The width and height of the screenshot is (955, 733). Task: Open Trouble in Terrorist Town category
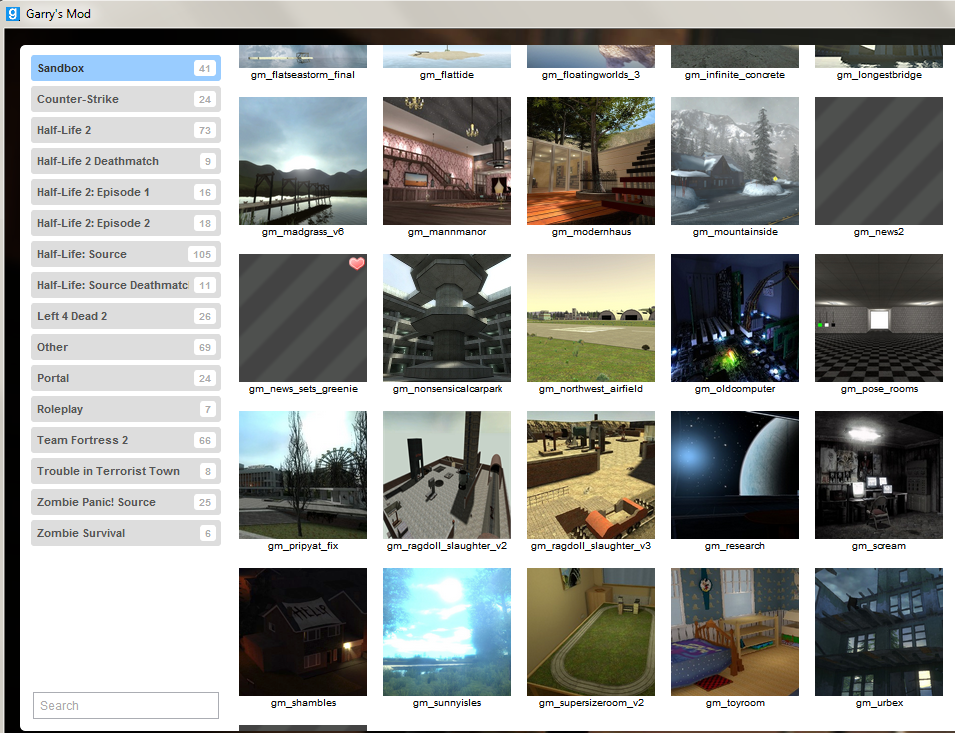[x=125, y=471]
